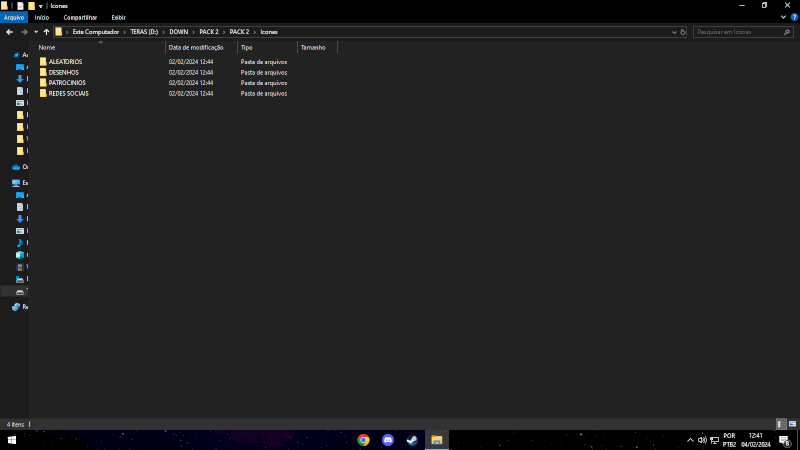The image size is (800, 450).
Task: Select highlighted TERAS drive in sidebar
Action: pos(20,292)
